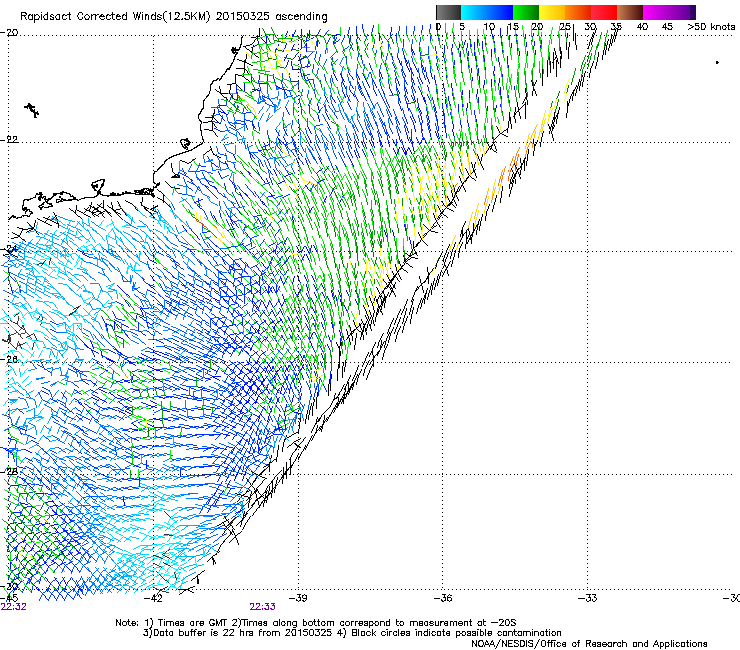Click the green 15-20 knots legend swatch
The image size is (740, 650).
tap(526, 12)
